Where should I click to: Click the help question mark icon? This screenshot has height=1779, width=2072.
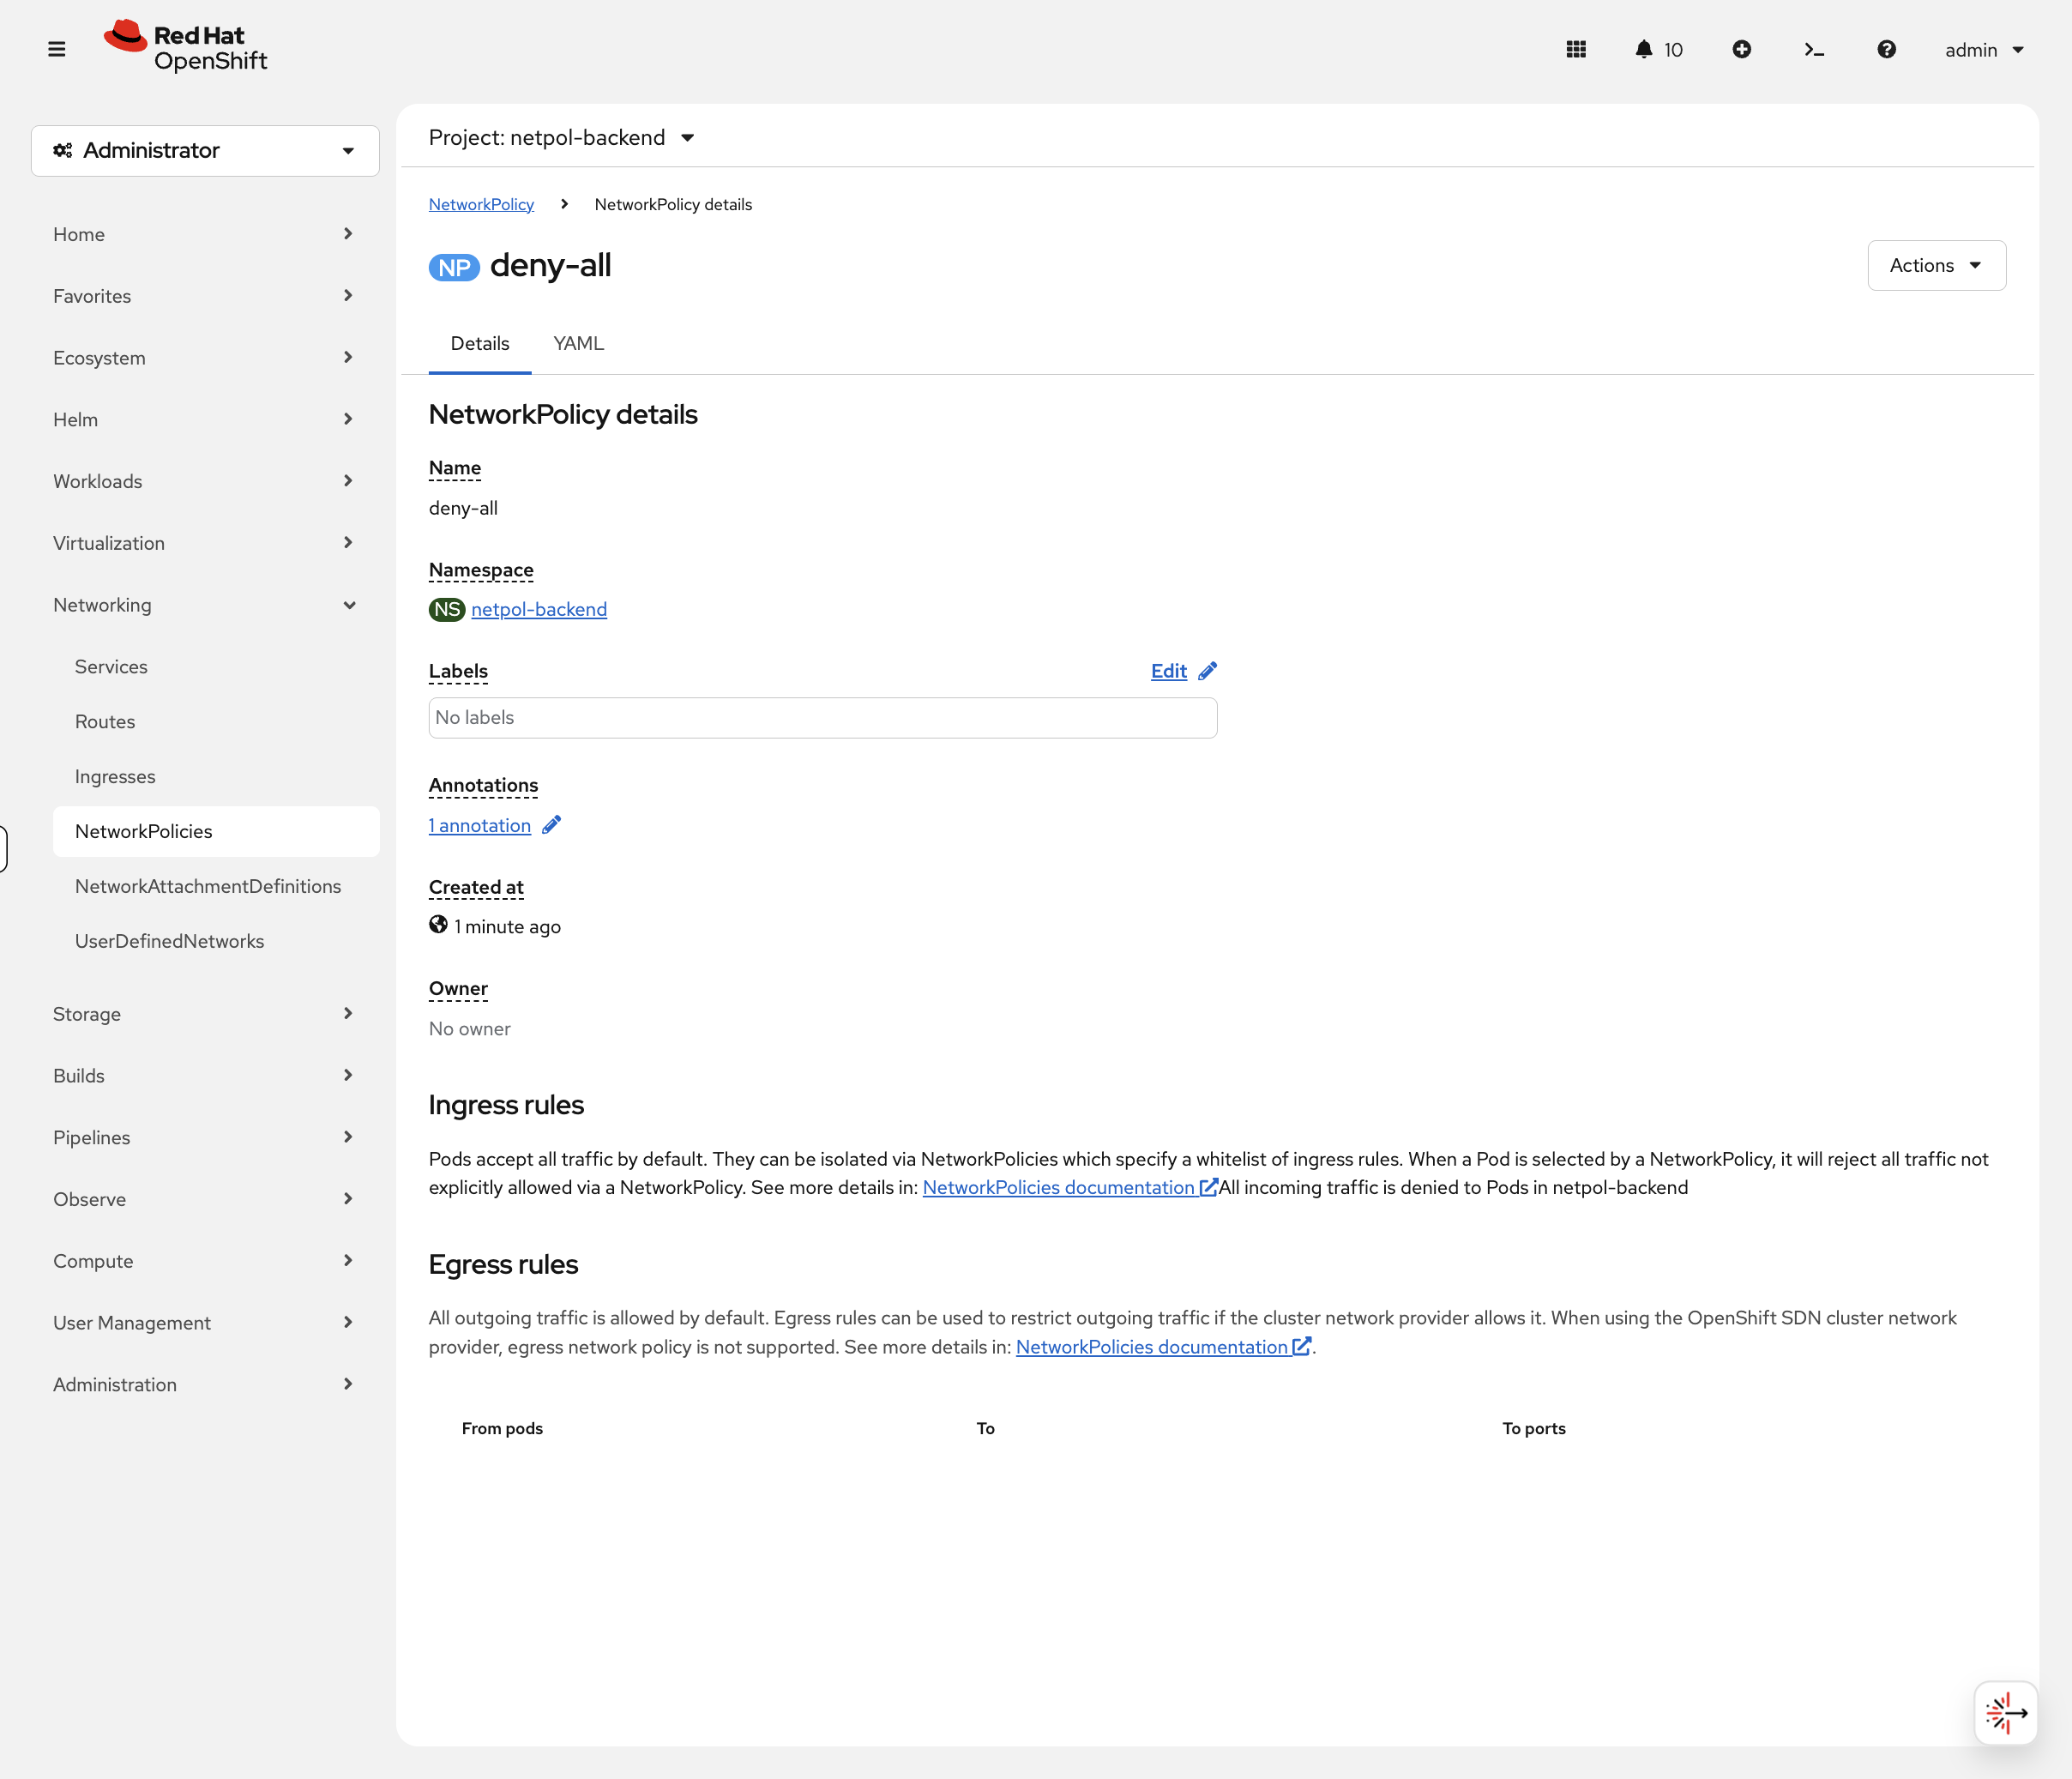coord(1886,49)
